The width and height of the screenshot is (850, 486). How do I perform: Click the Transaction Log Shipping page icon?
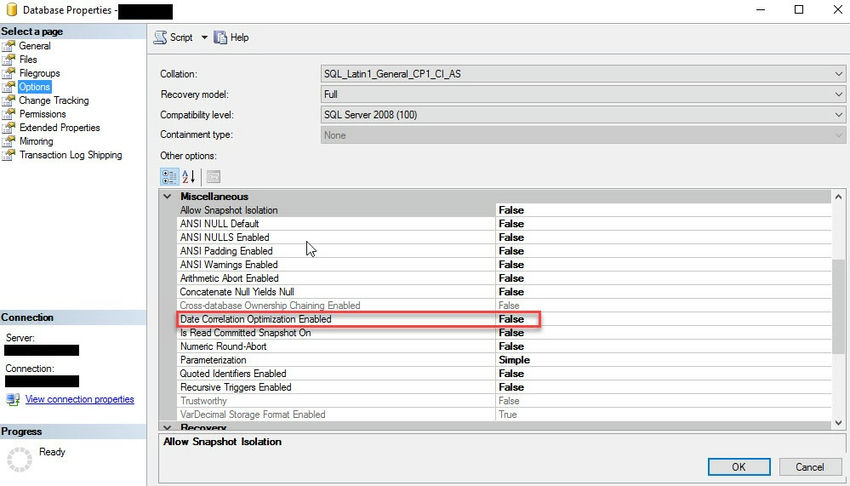pyautogui.click(x=9, y=155)
